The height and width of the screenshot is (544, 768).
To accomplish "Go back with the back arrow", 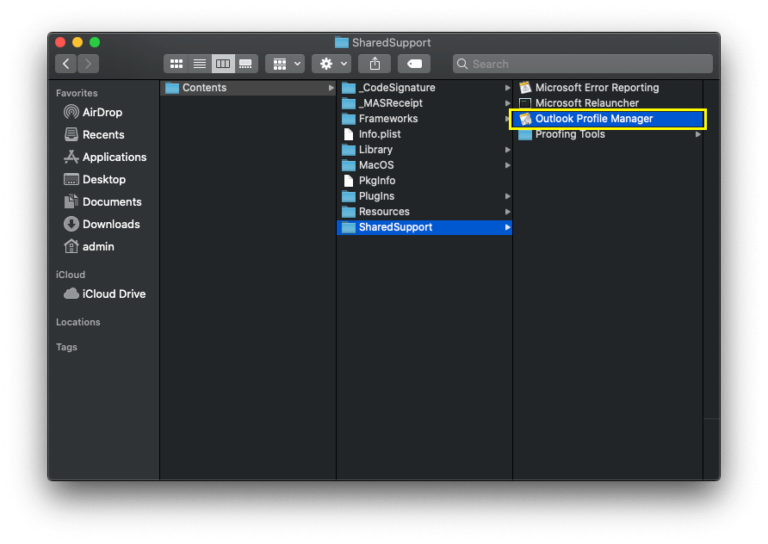I will pyautogui.click(x=66, y=64).
